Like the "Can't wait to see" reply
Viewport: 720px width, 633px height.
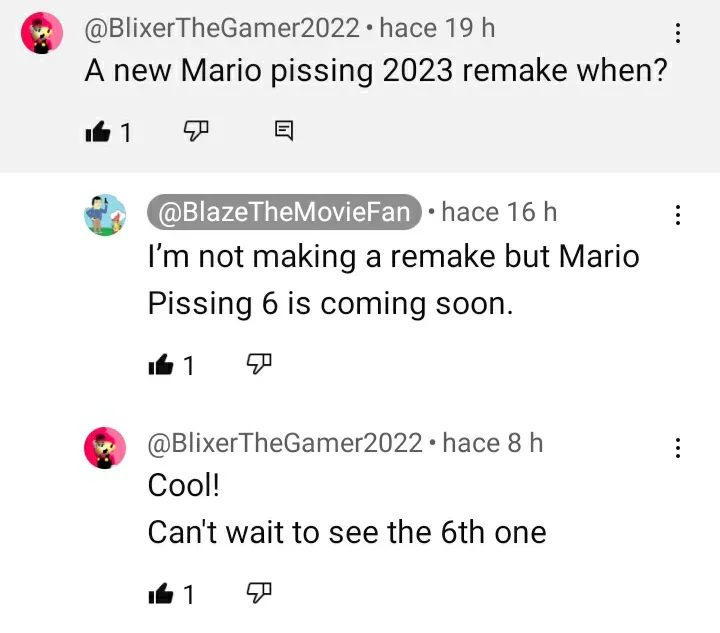(x=160, y=594)
